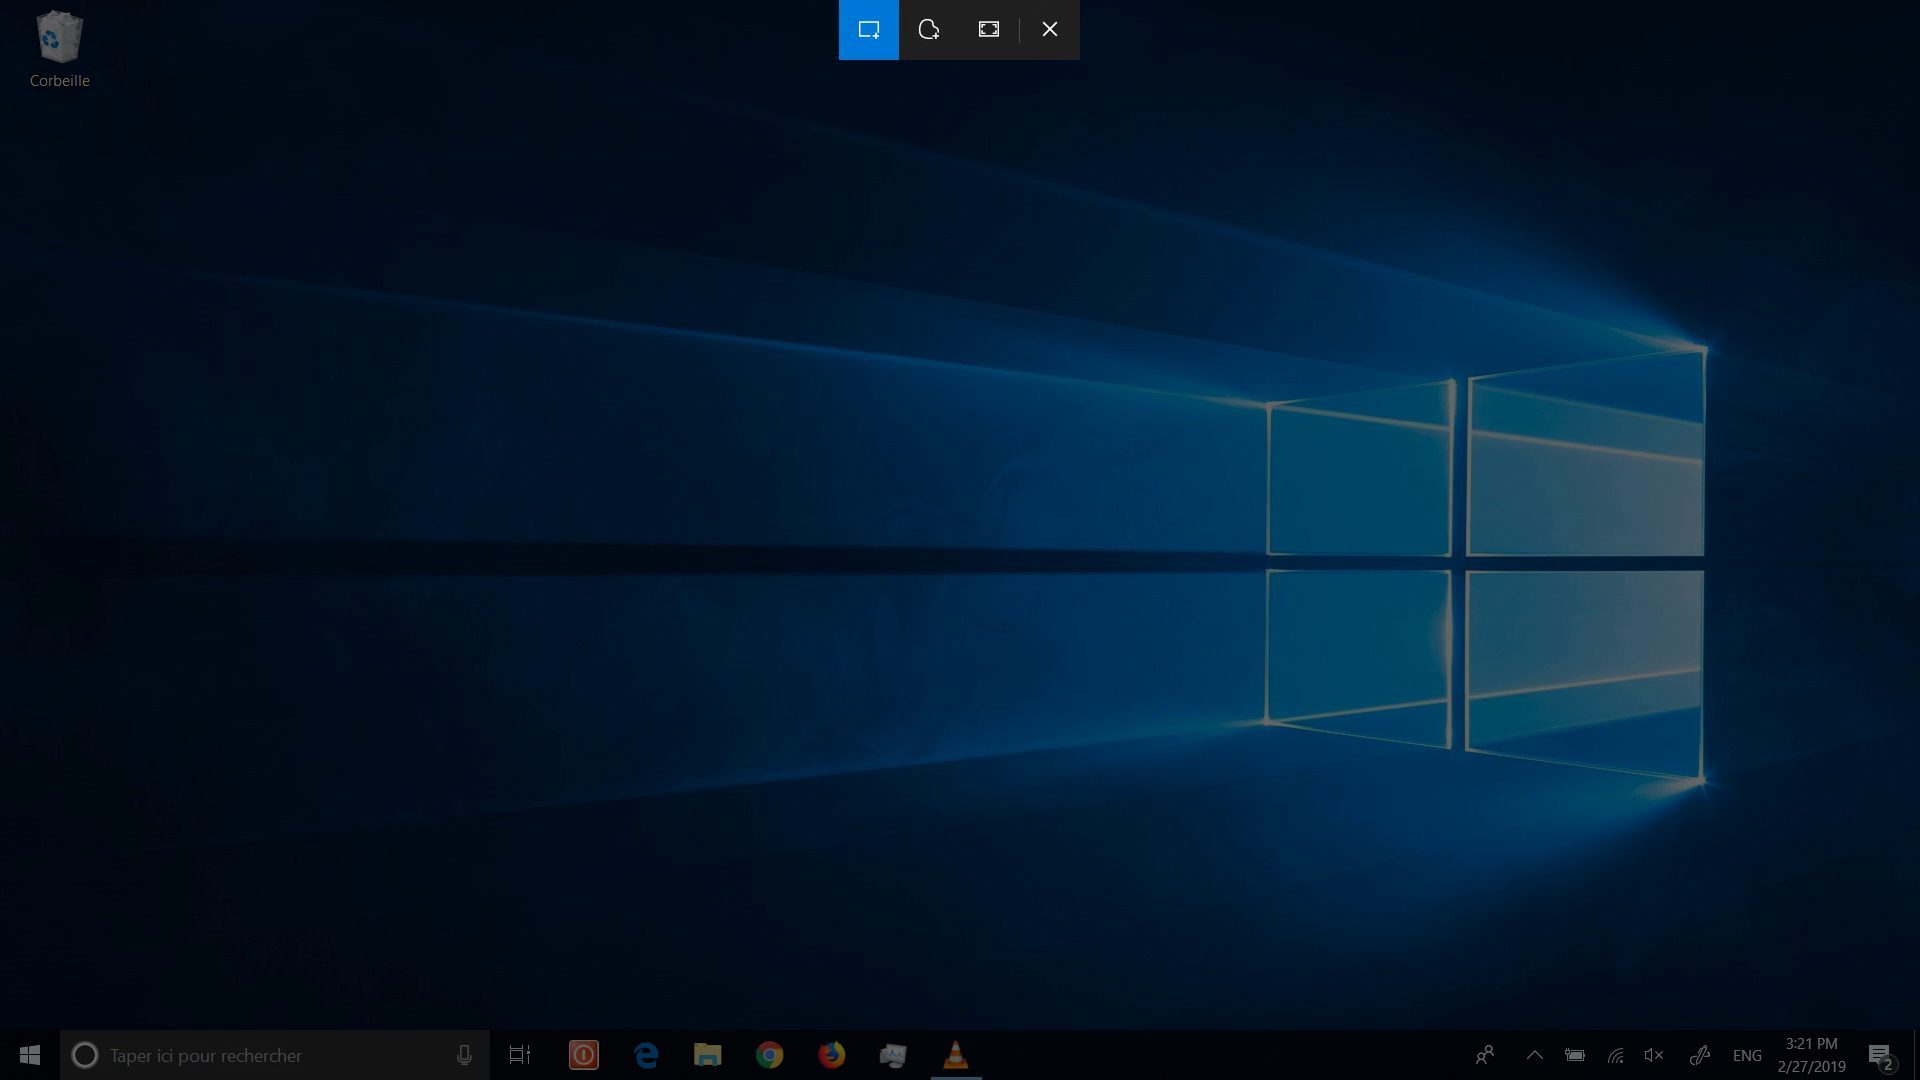Click the 'Taper ici pour rechercher' search box

pyautogui.click(x=275, y=1055)
